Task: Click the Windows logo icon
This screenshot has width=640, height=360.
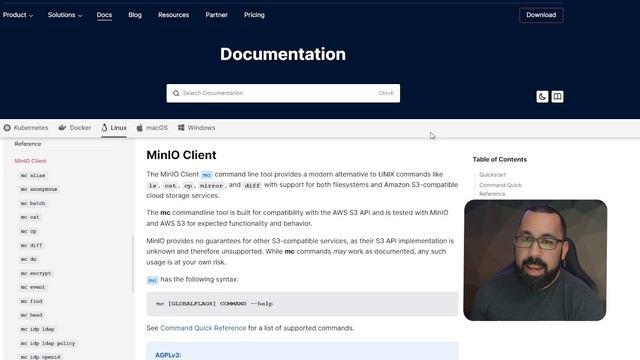Action: pos(181,128)
